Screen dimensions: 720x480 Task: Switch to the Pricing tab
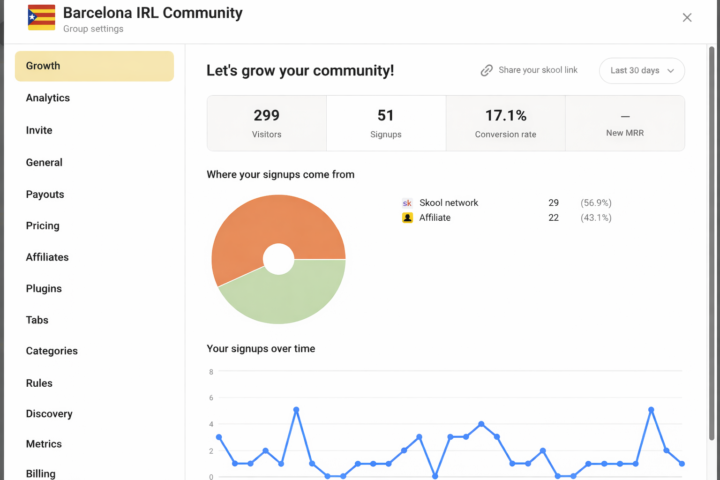(43, 226)
